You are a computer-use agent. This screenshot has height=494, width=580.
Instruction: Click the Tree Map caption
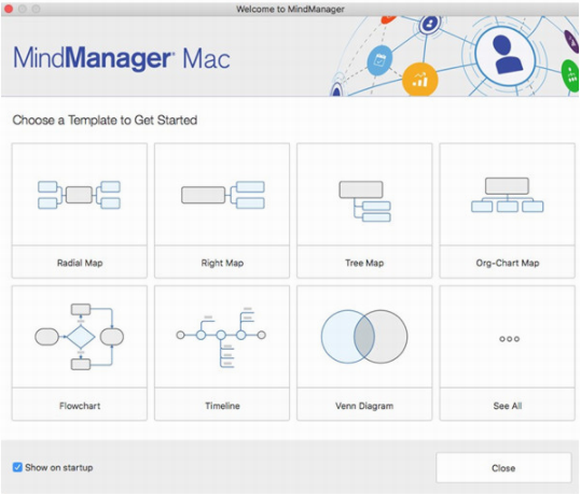(365, 263)
